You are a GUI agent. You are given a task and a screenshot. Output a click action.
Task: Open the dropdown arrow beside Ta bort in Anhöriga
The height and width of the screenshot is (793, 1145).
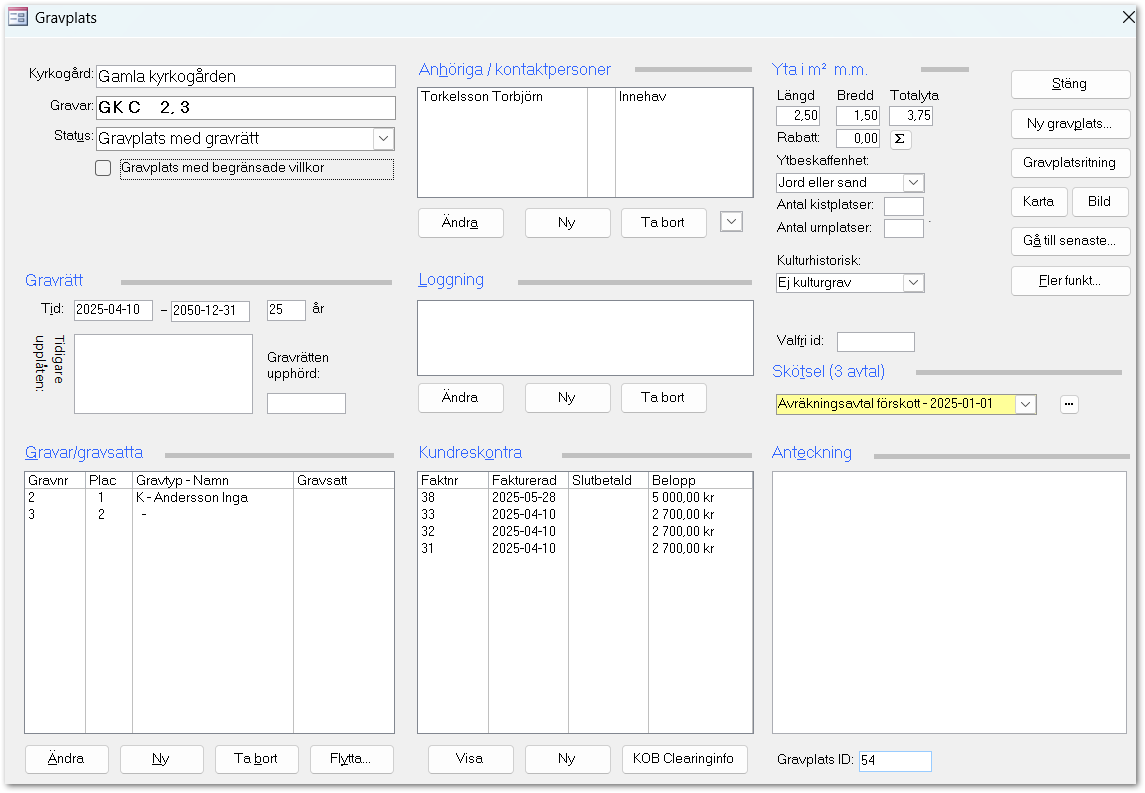pos(731,222)
